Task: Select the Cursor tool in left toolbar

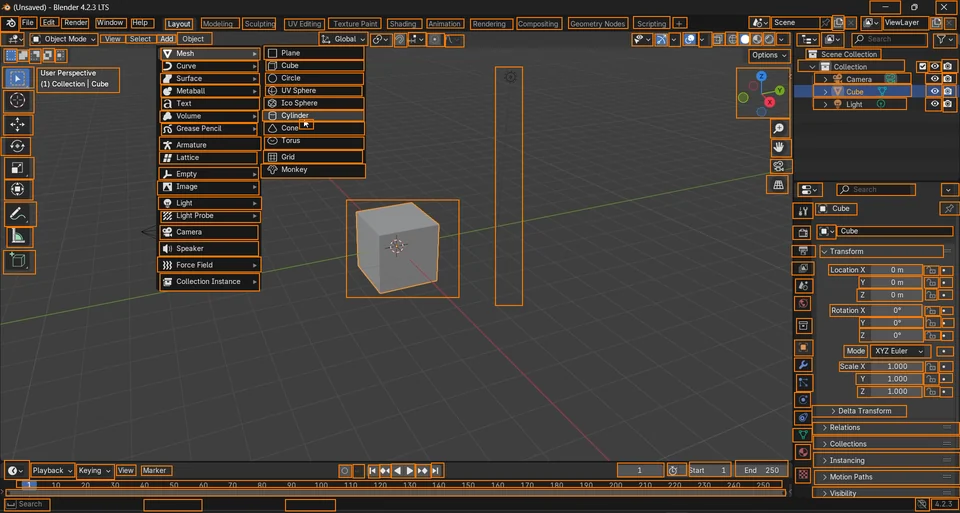Action: click(x=18, y=101)
